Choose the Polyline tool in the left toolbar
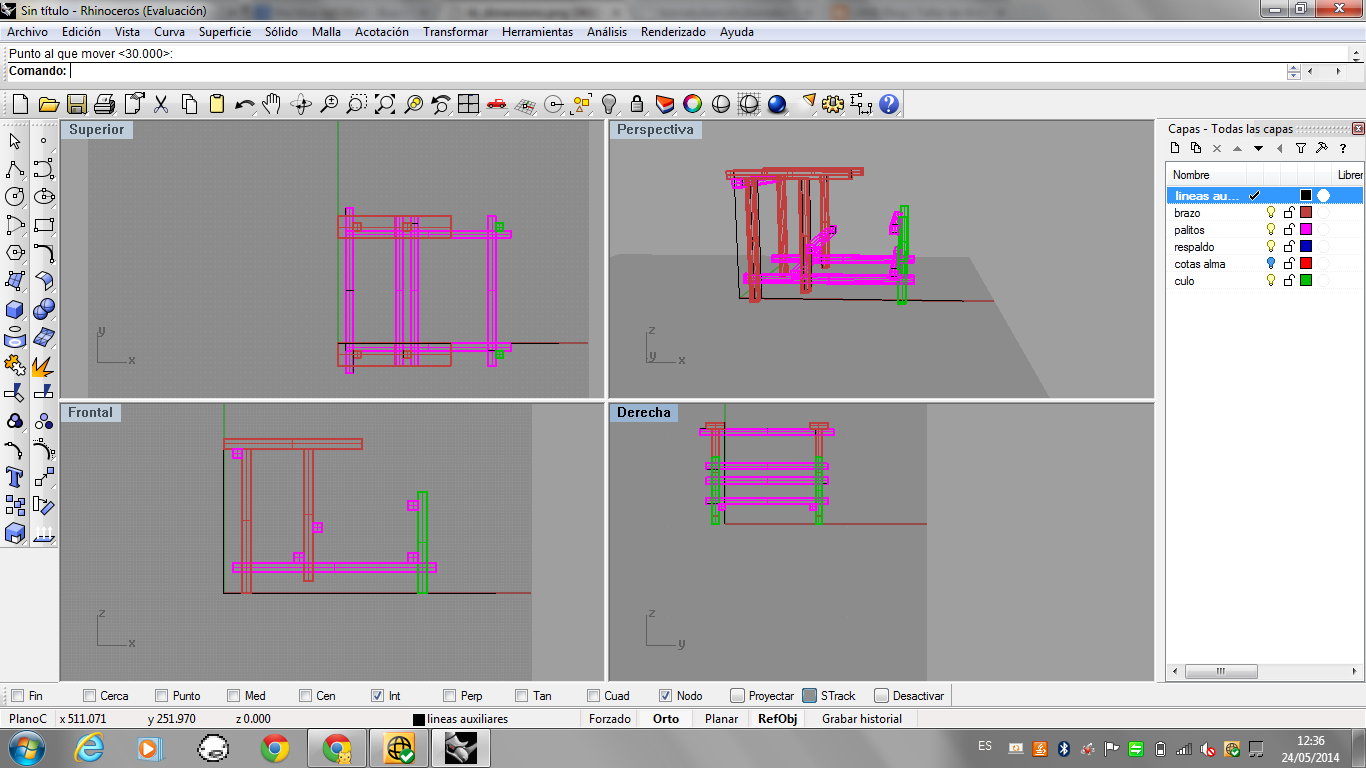 [15, 169]
